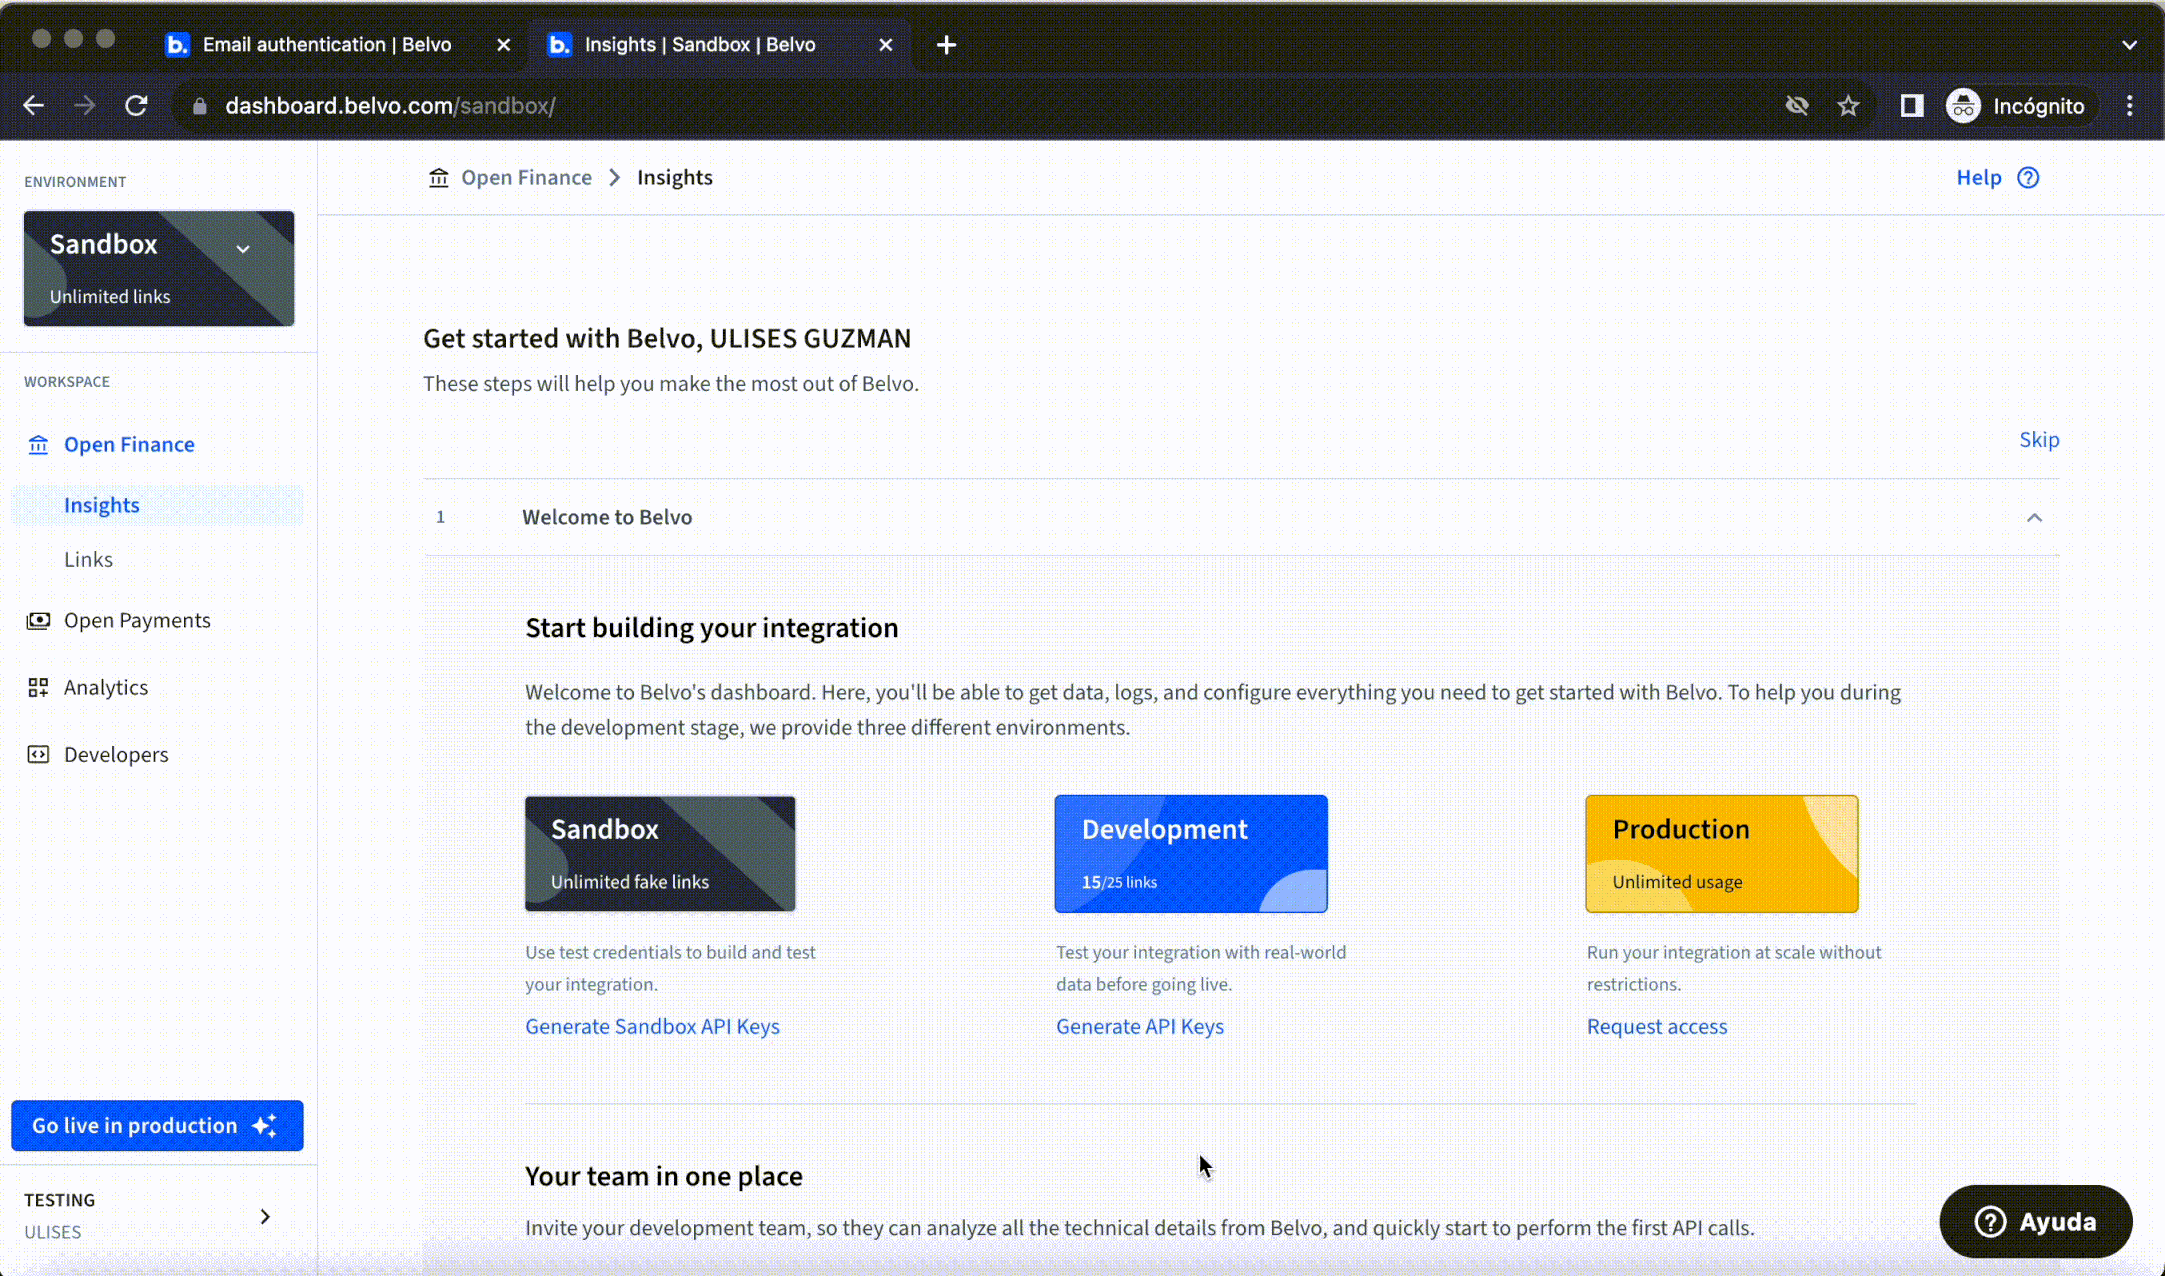The image size is (2165, 1276).
Task: Click the Open Payments sidebar icon
Action: [38, 621]
